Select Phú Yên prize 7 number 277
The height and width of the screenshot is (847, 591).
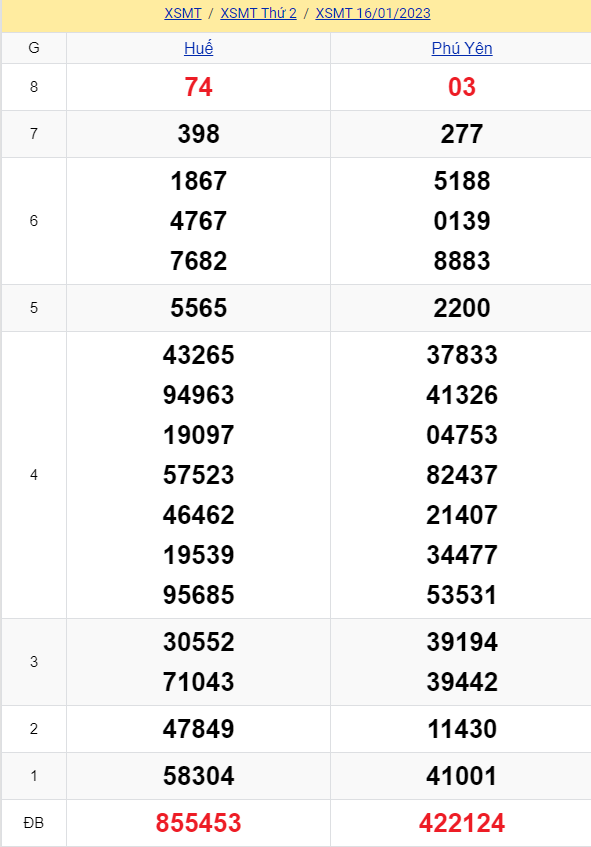tap(462, 134)
